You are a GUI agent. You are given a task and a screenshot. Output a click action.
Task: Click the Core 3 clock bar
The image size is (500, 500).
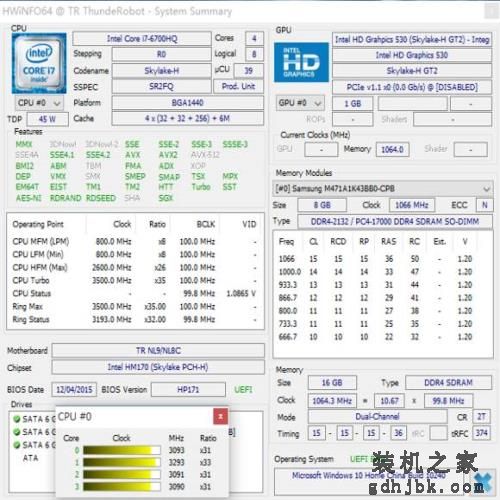coord(122,487)
